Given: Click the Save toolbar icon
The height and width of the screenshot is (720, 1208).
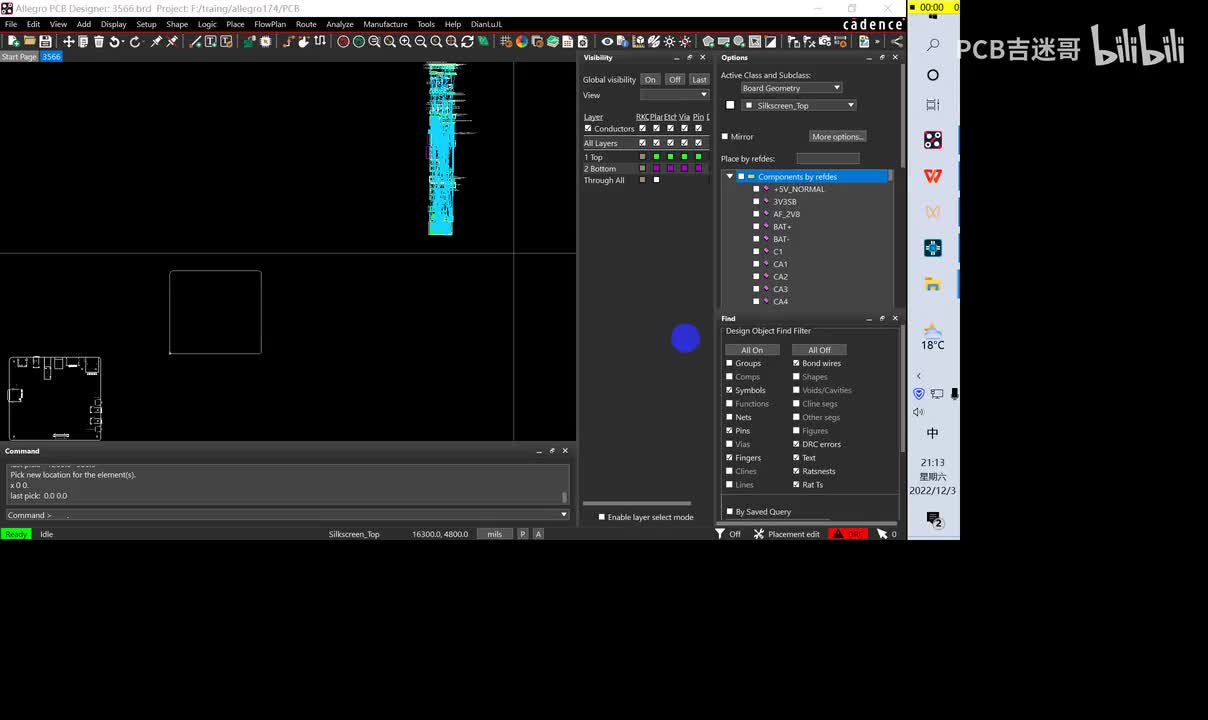Looking at the screenshot, I should (44, 41).
